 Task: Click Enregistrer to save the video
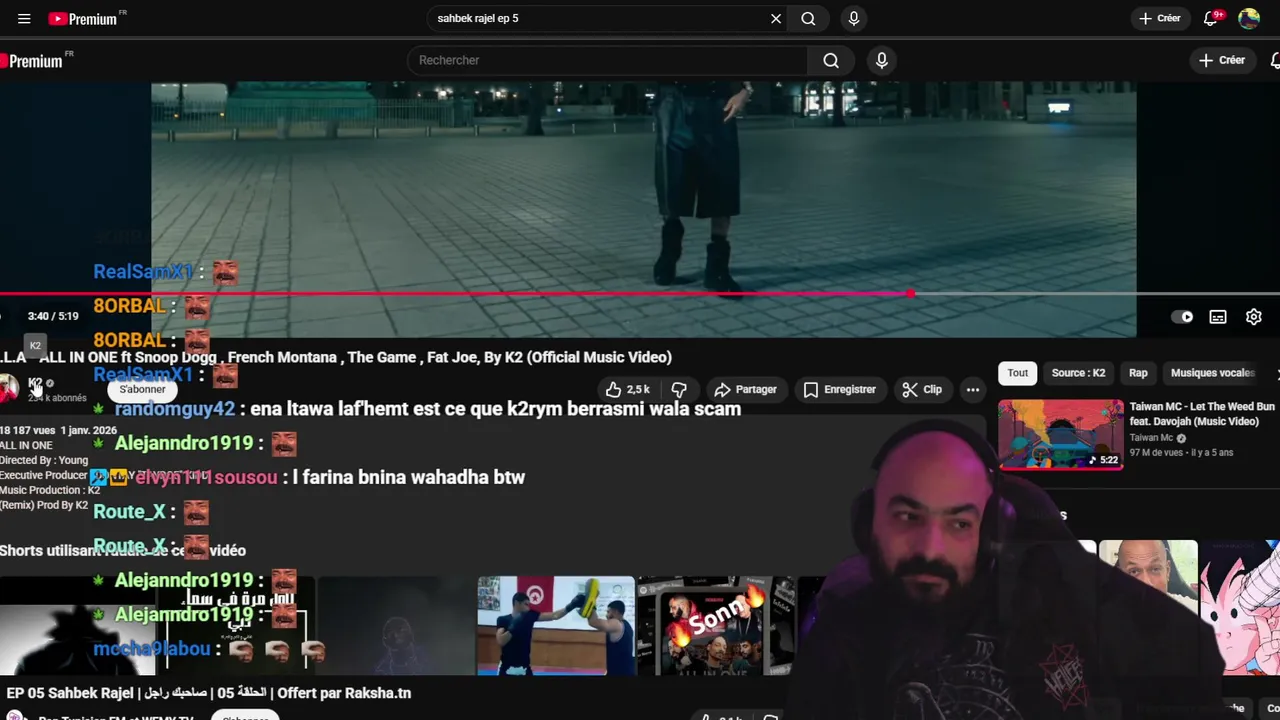tap(840, 389)
